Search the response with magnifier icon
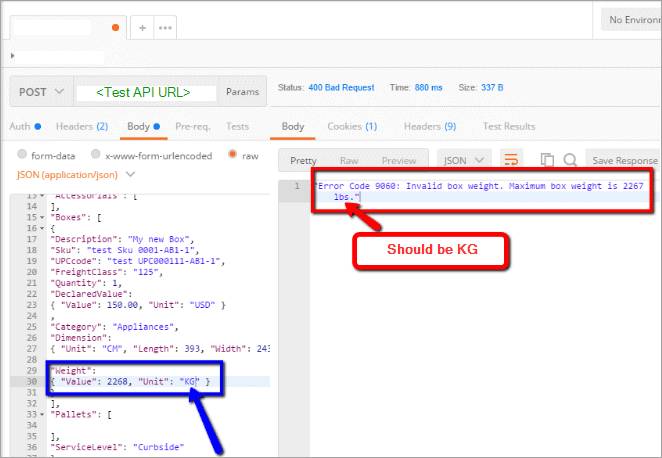 pyautogui.click(x=570, y=160)
